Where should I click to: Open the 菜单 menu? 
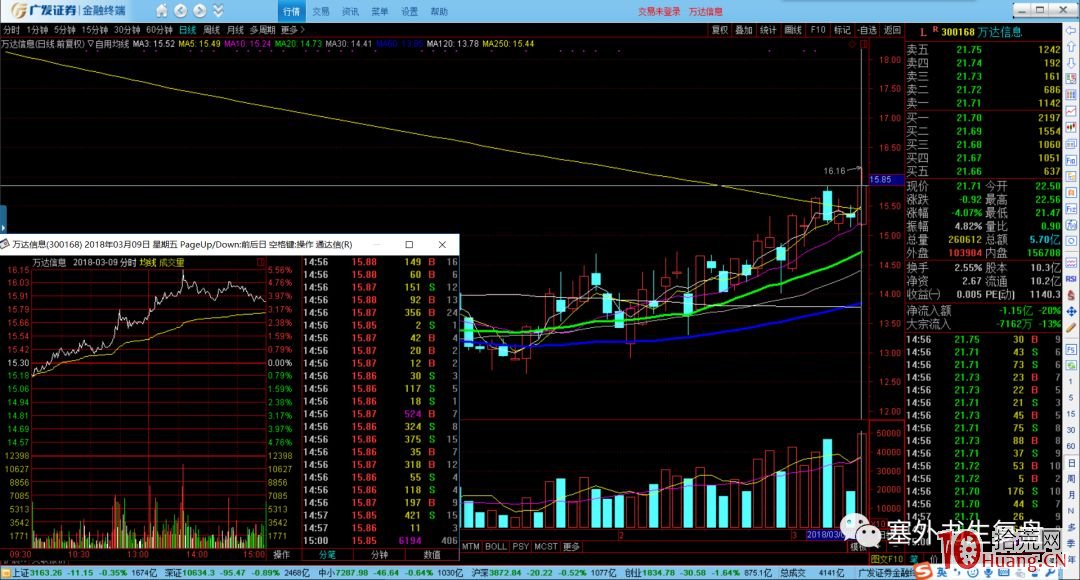[380, 12]
